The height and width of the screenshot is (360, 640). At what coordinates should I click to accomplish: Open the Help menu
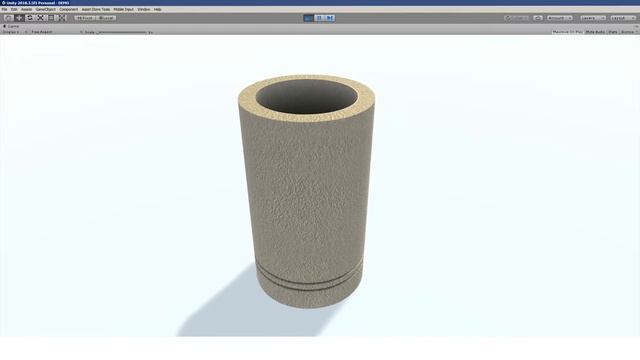point(158,9)
